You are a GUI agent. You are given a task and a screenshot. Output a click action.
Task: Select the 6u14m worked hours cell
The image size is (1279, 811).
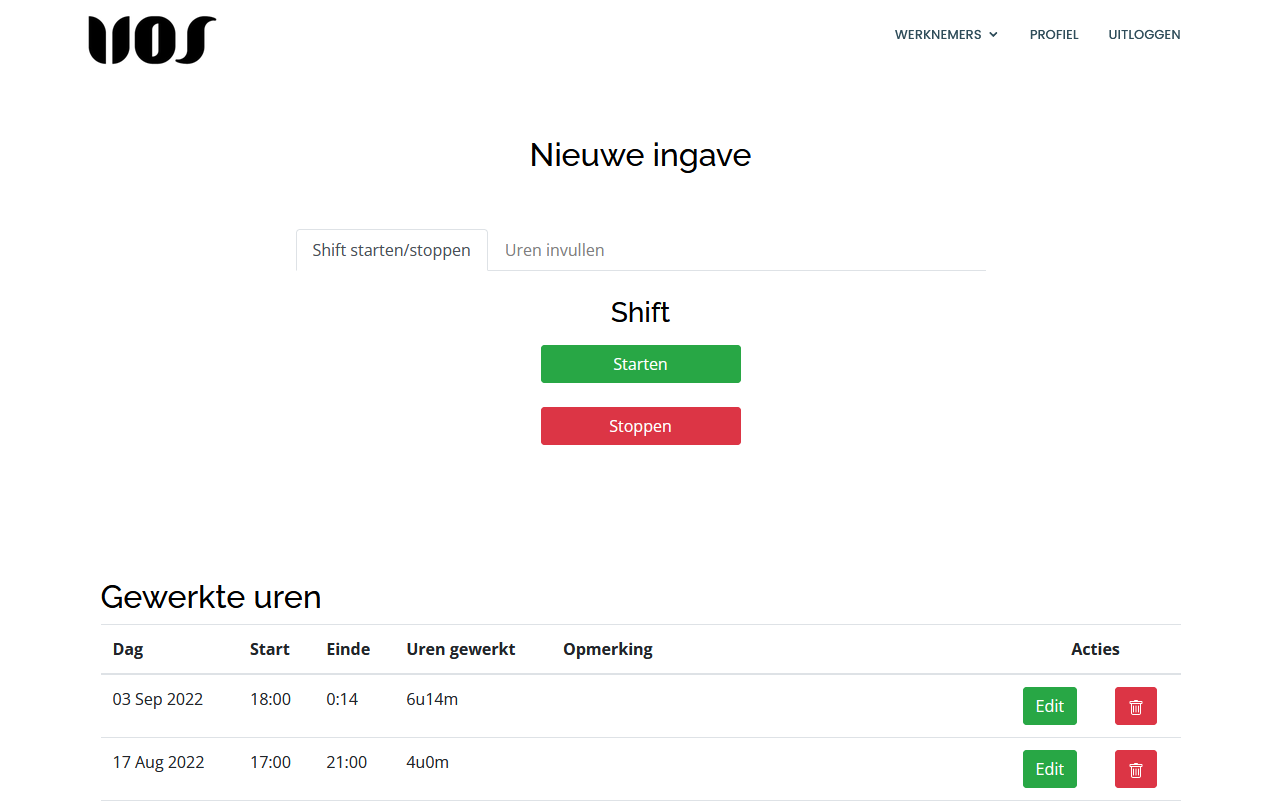[432, 699]
